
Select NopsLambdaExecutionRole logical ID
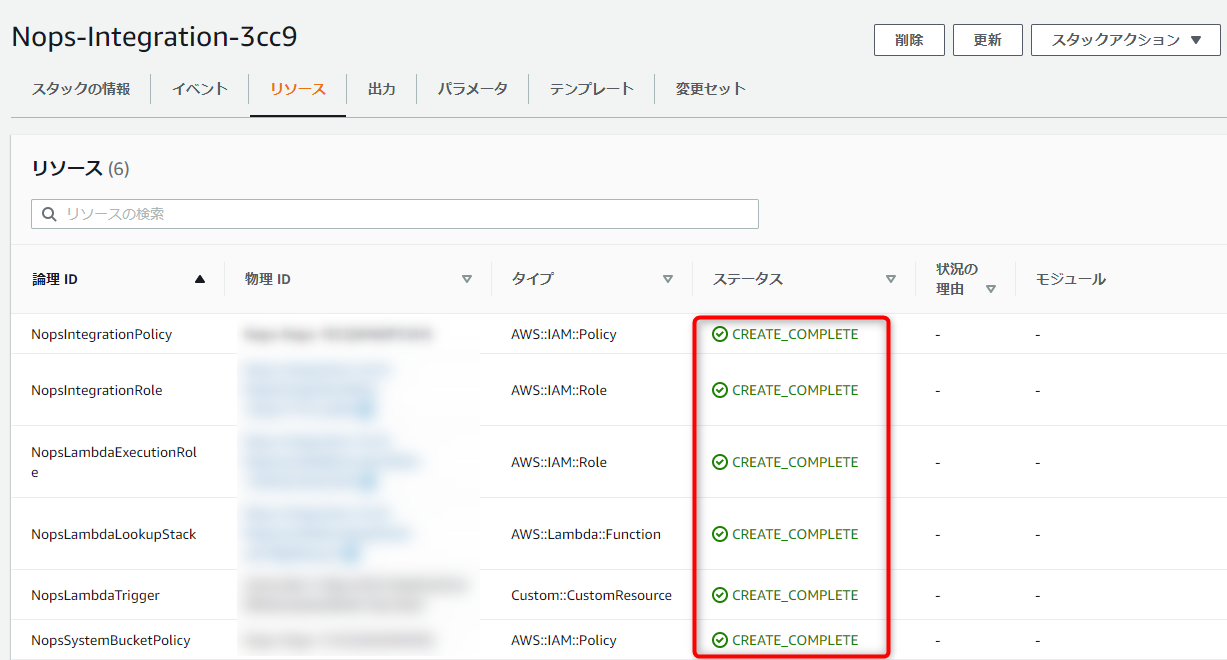pyautogui.click(x=114, y=462)
